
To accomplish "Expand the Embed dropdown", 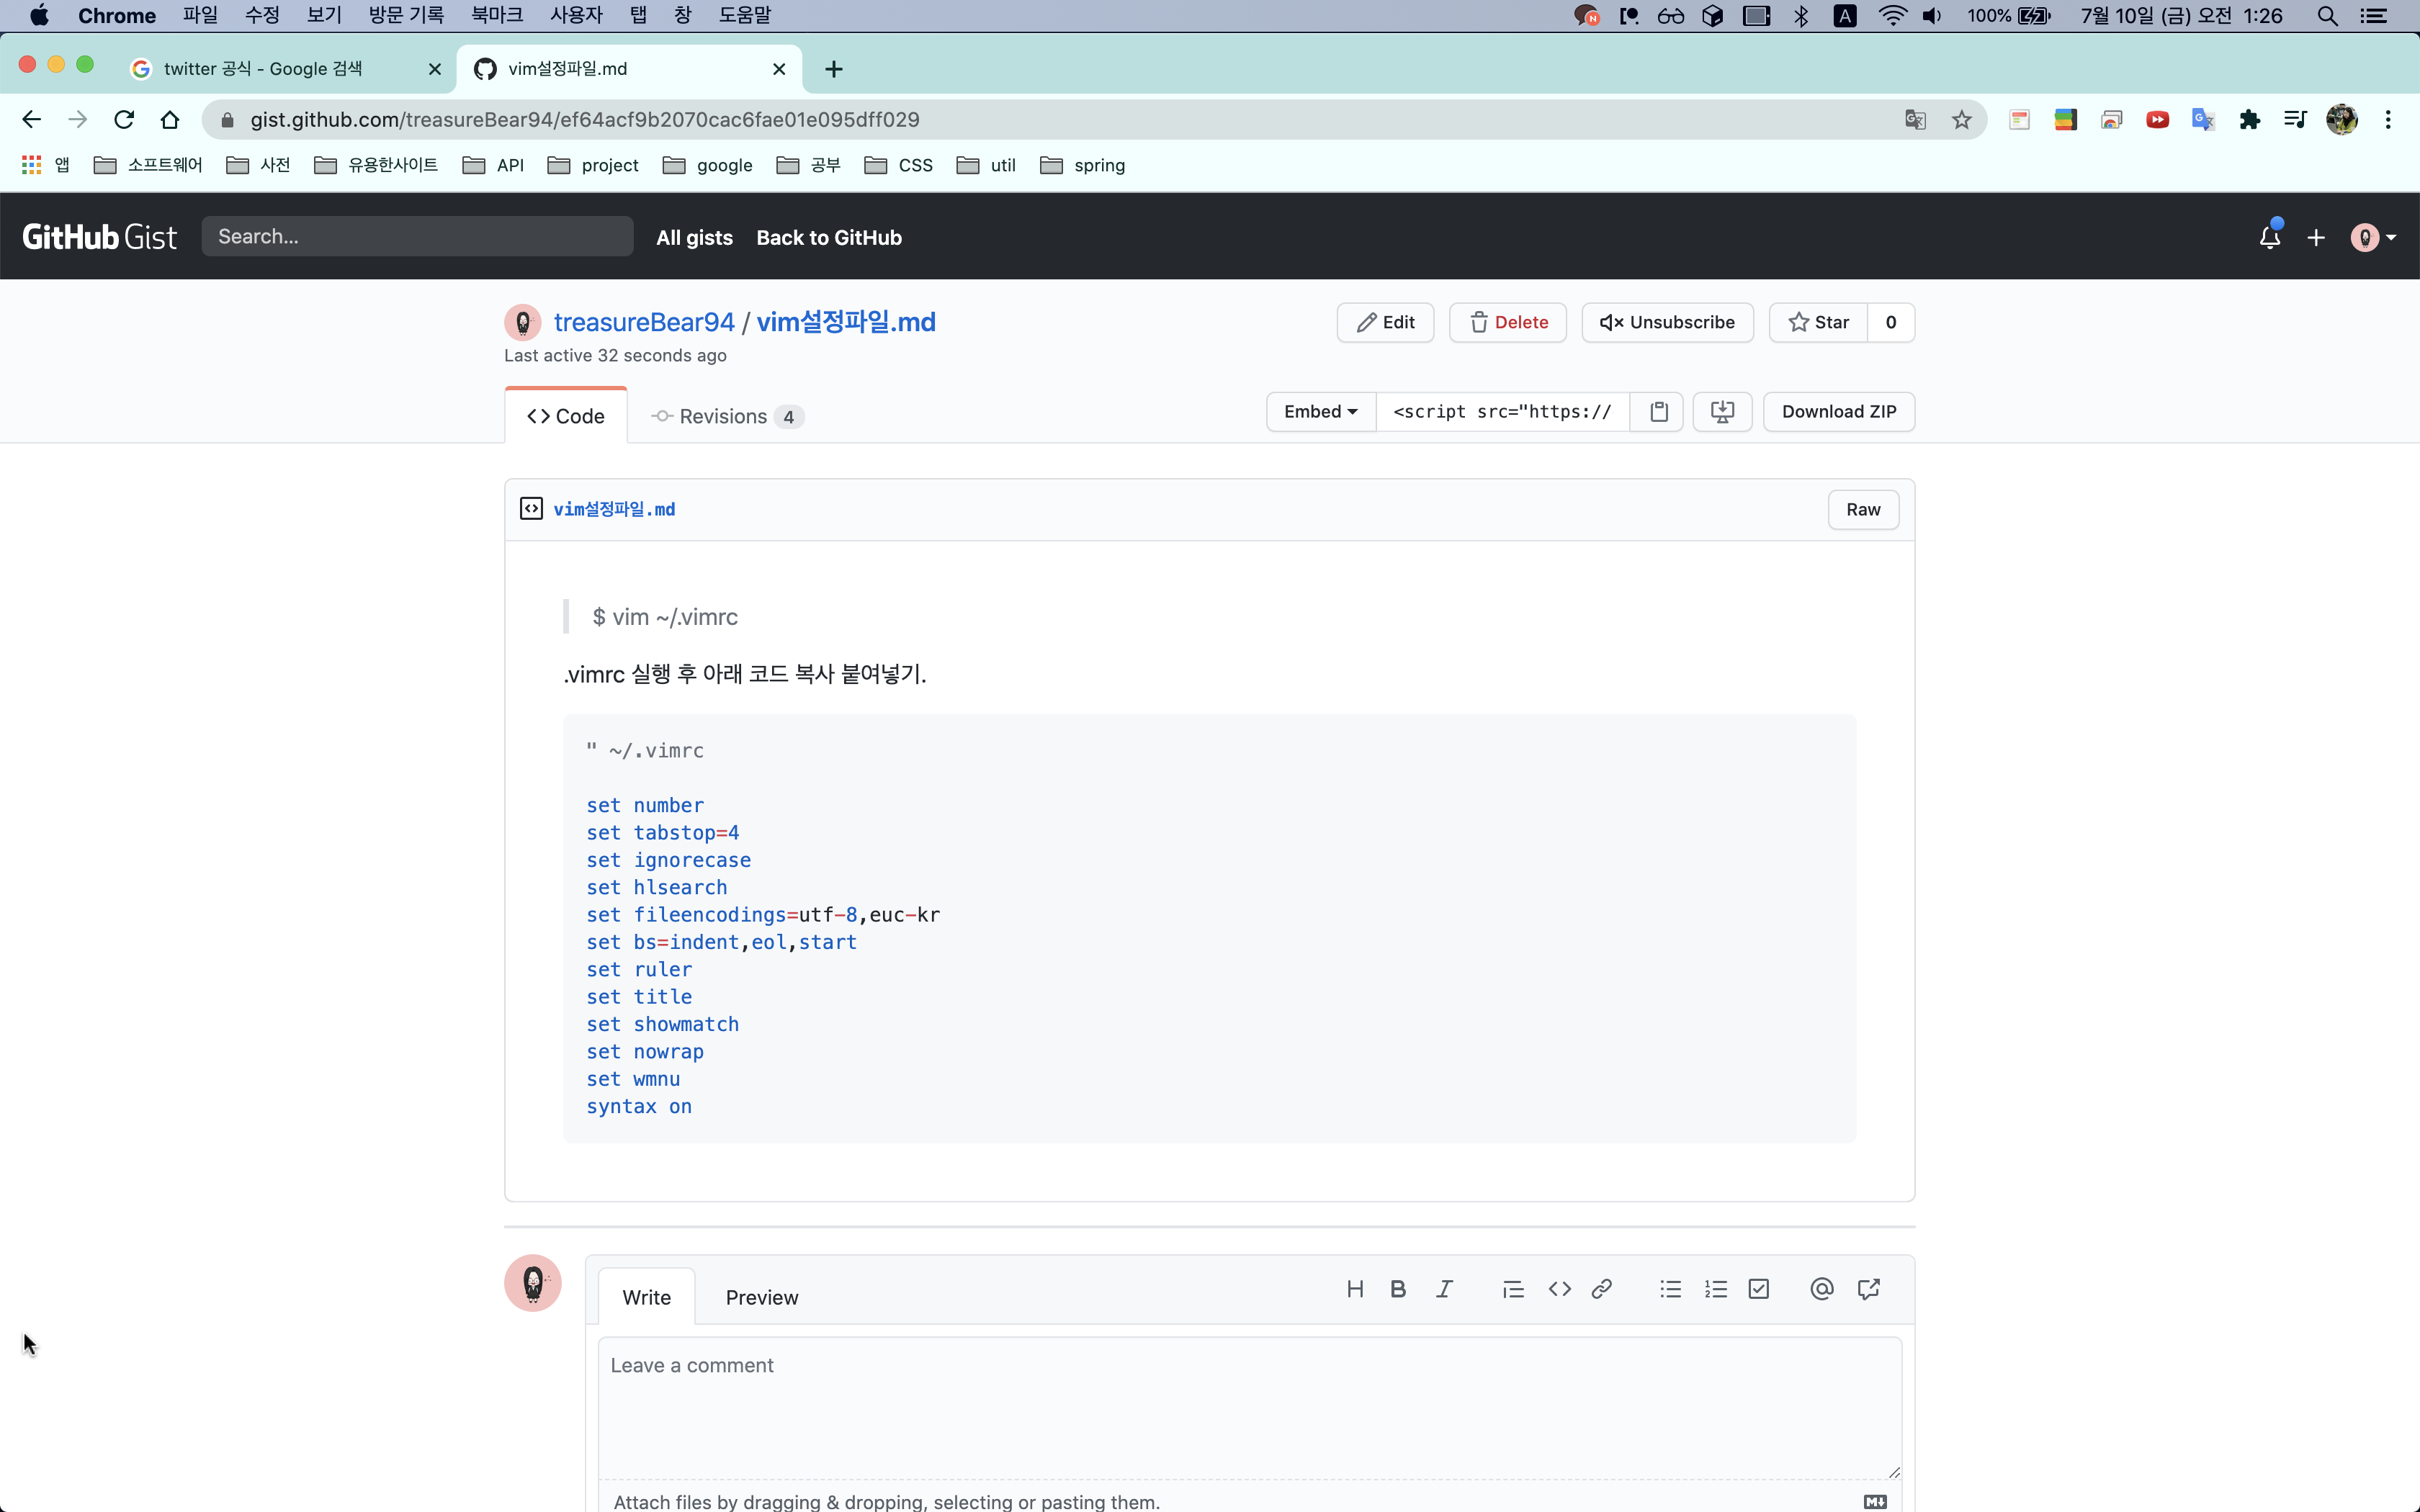I will click(1320, 412).
